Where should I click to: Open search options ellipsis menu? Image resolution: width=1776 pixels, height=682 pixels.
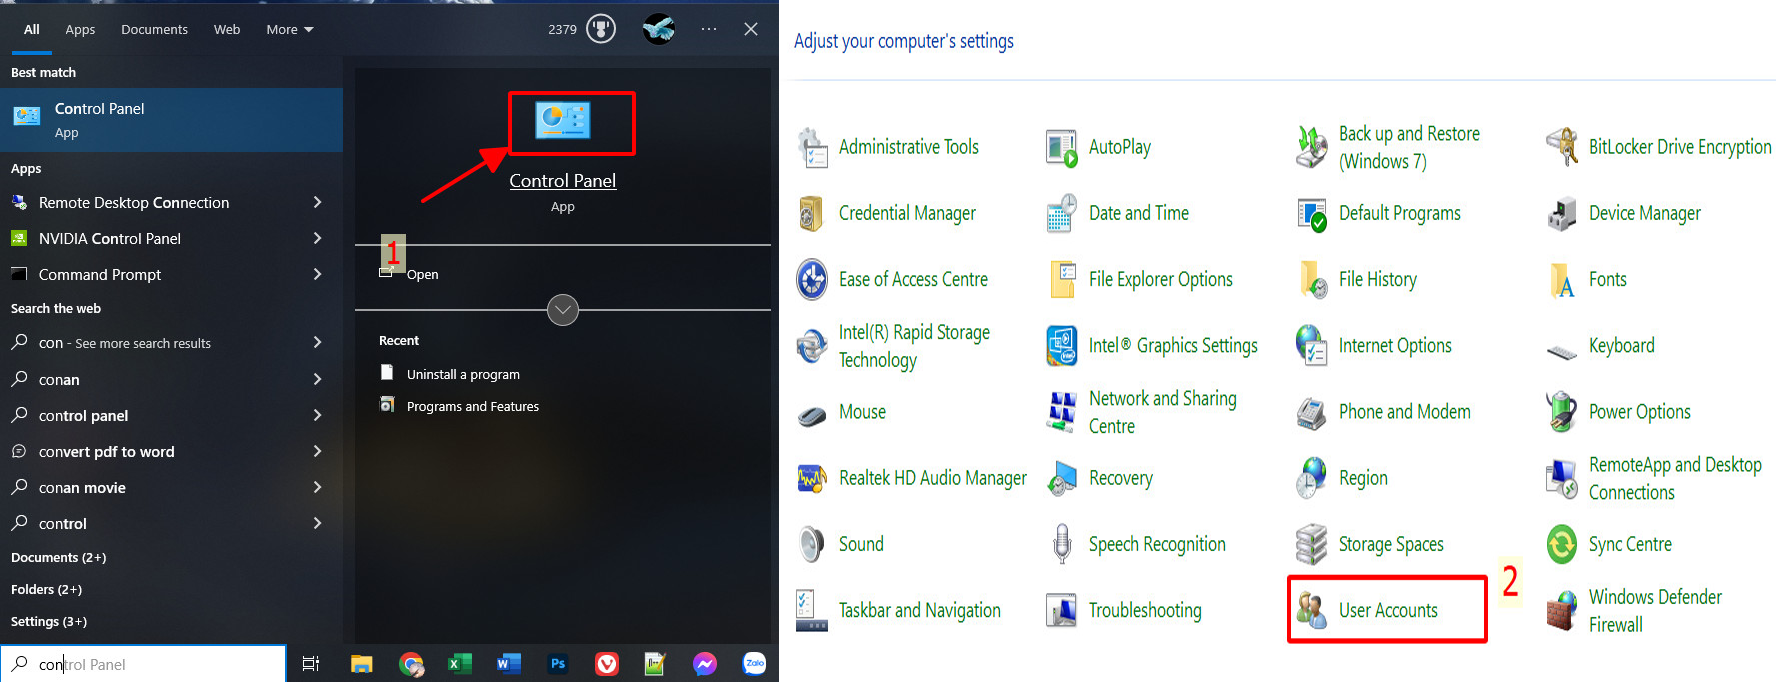coord(709,29)
